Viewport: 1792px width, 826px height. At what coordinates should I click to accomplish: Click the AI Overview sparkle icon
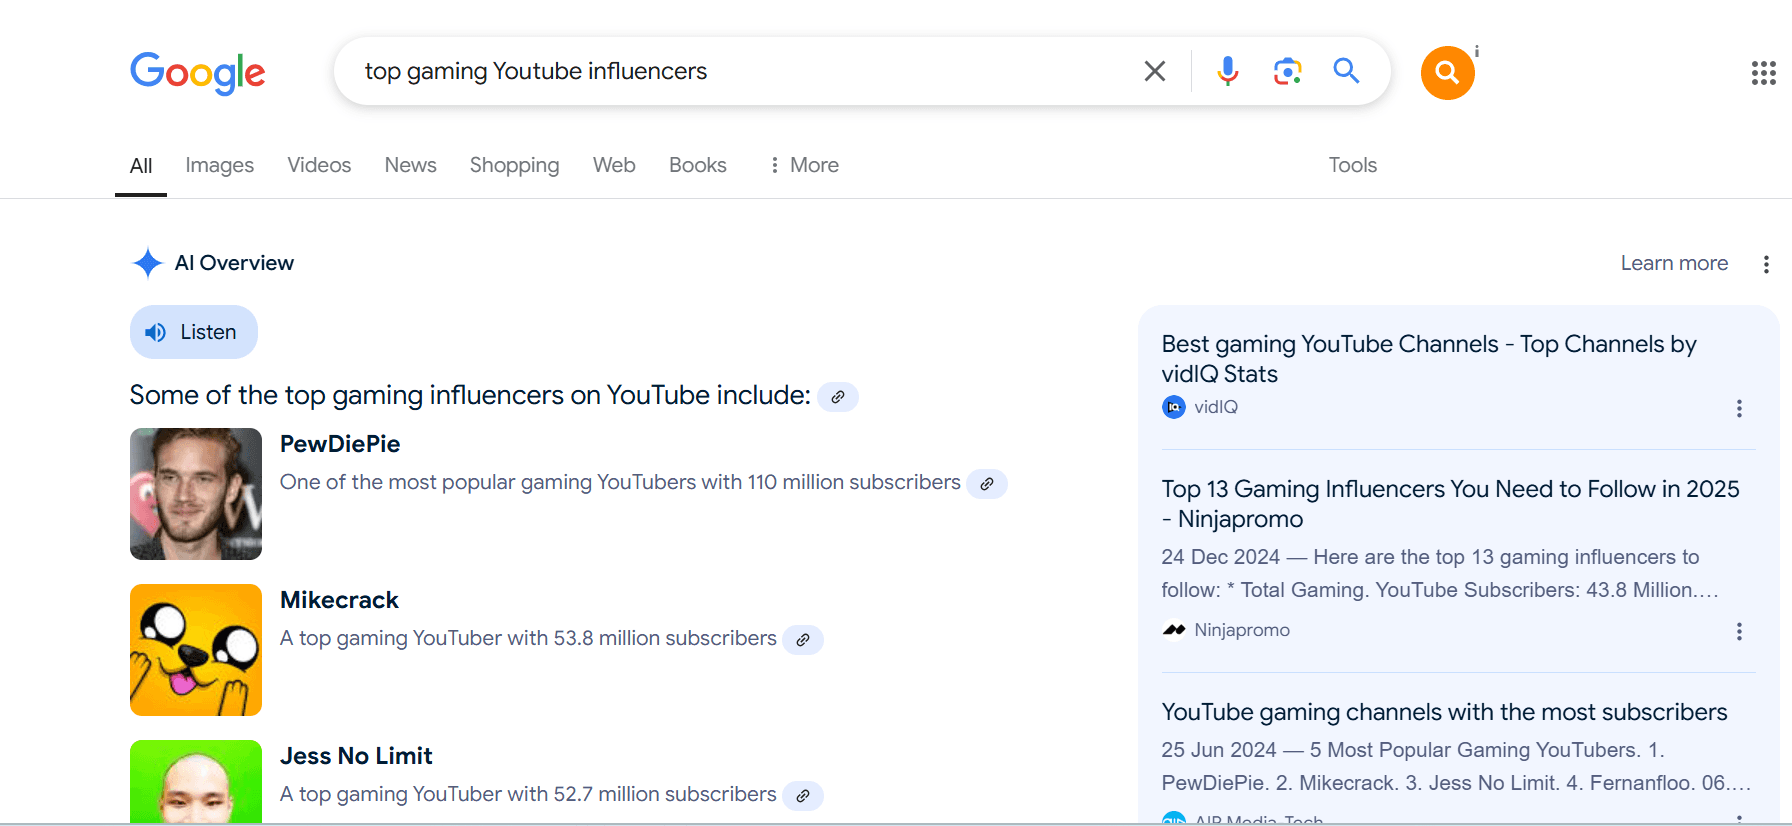pyautogui.click(x=148, y=263)
